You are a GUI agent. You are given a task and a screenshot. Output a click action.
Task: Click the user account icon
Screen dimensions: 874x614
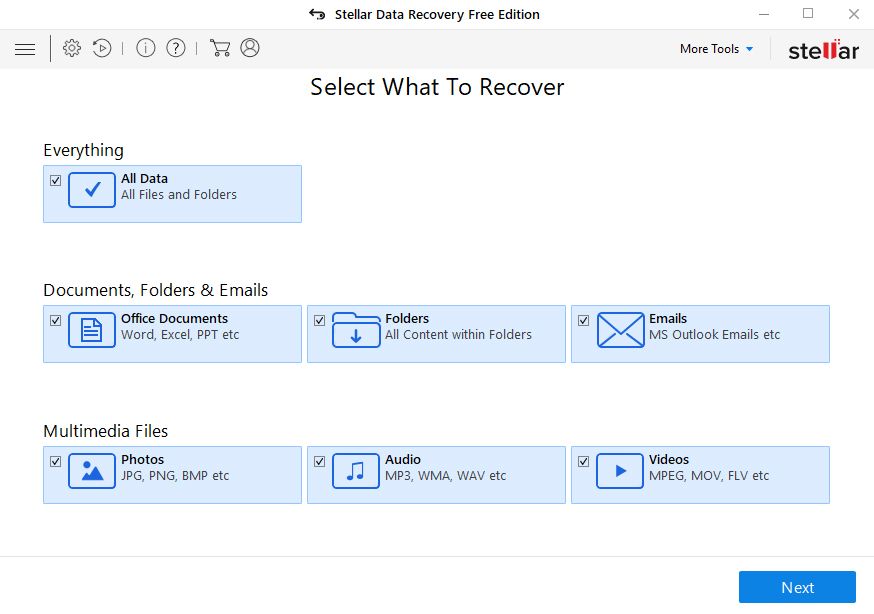(250, 48)
